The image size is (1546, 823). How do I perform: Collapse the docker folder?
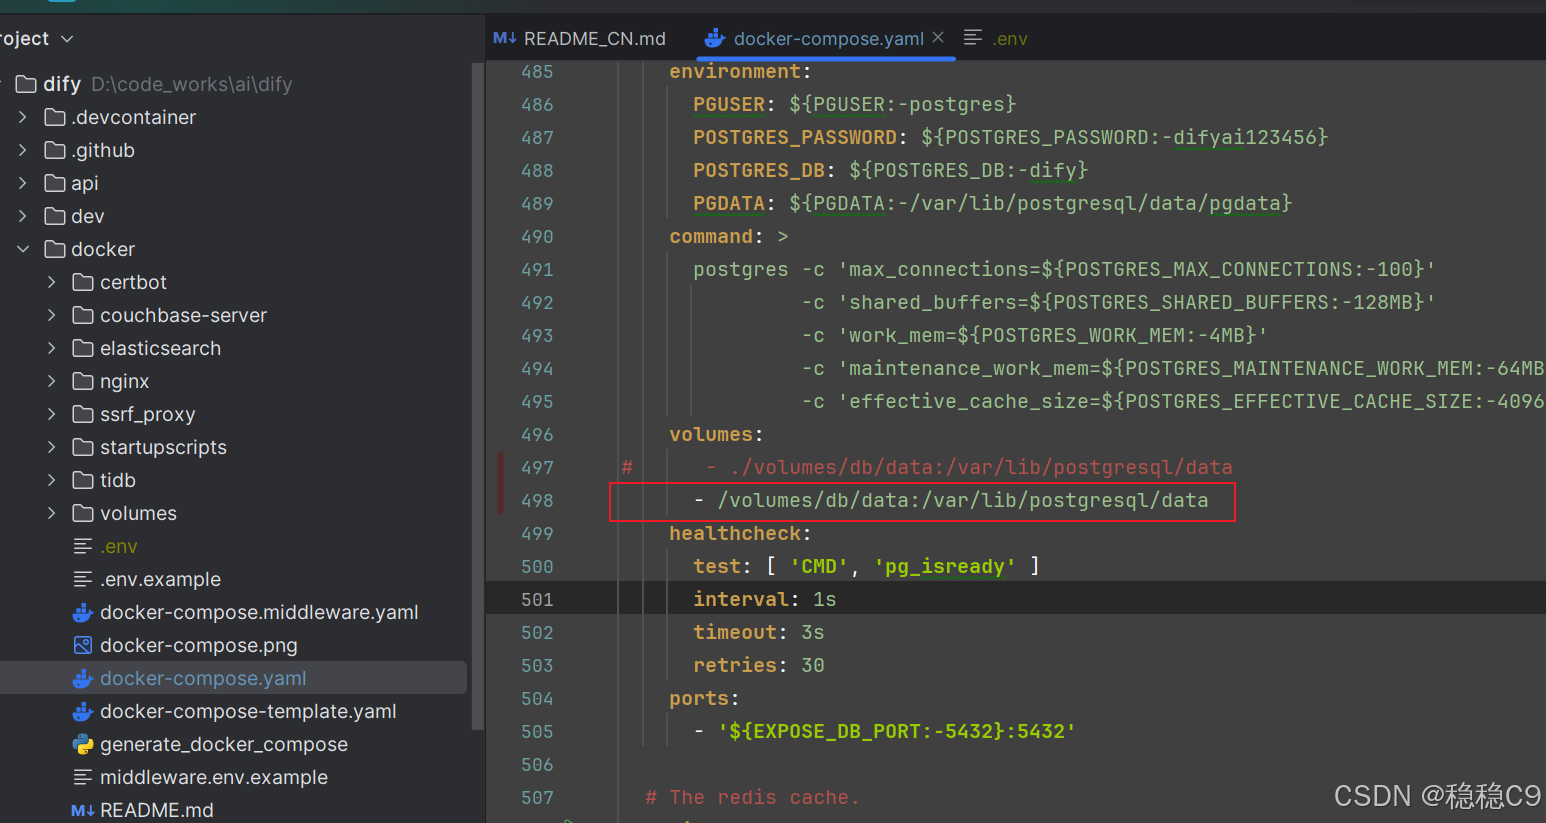pyautogui.click(x=23, y=249)
